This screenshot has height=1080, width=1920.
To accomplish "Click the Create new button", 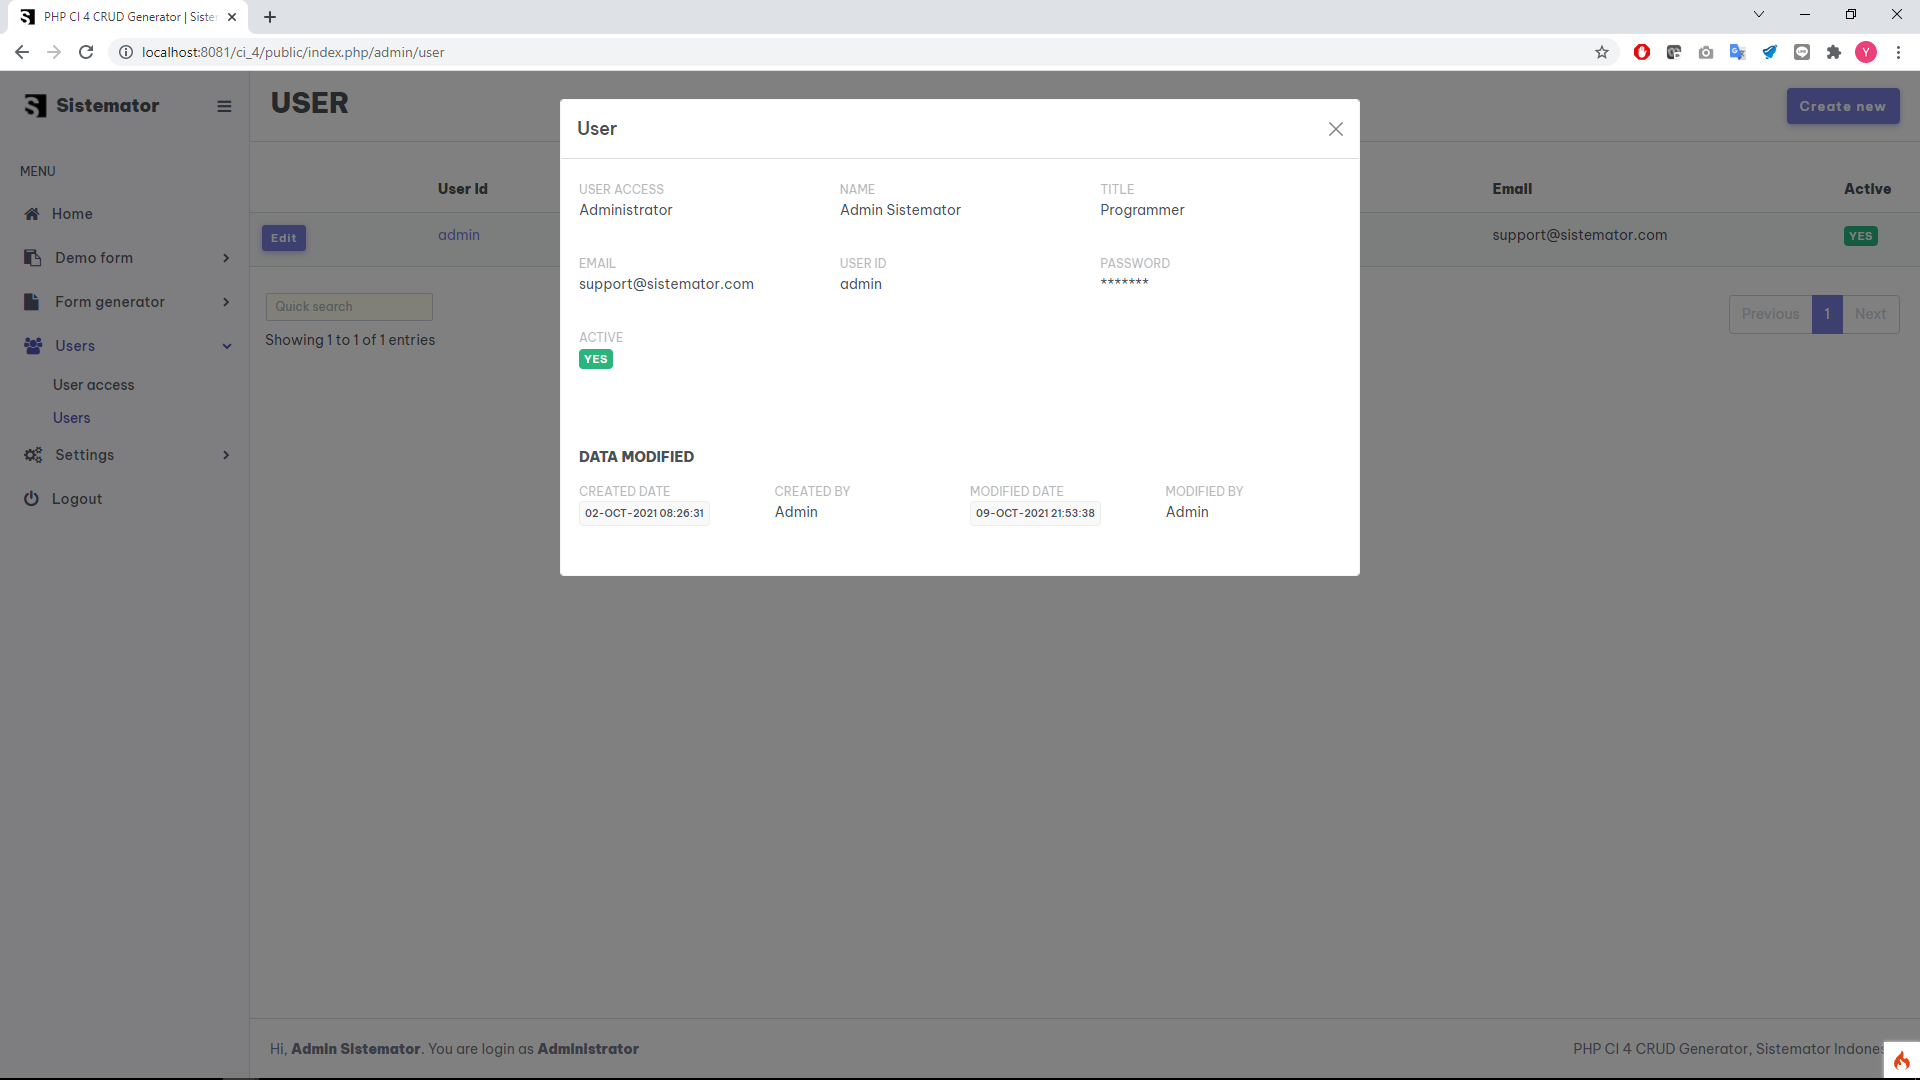I will 1842,106.
